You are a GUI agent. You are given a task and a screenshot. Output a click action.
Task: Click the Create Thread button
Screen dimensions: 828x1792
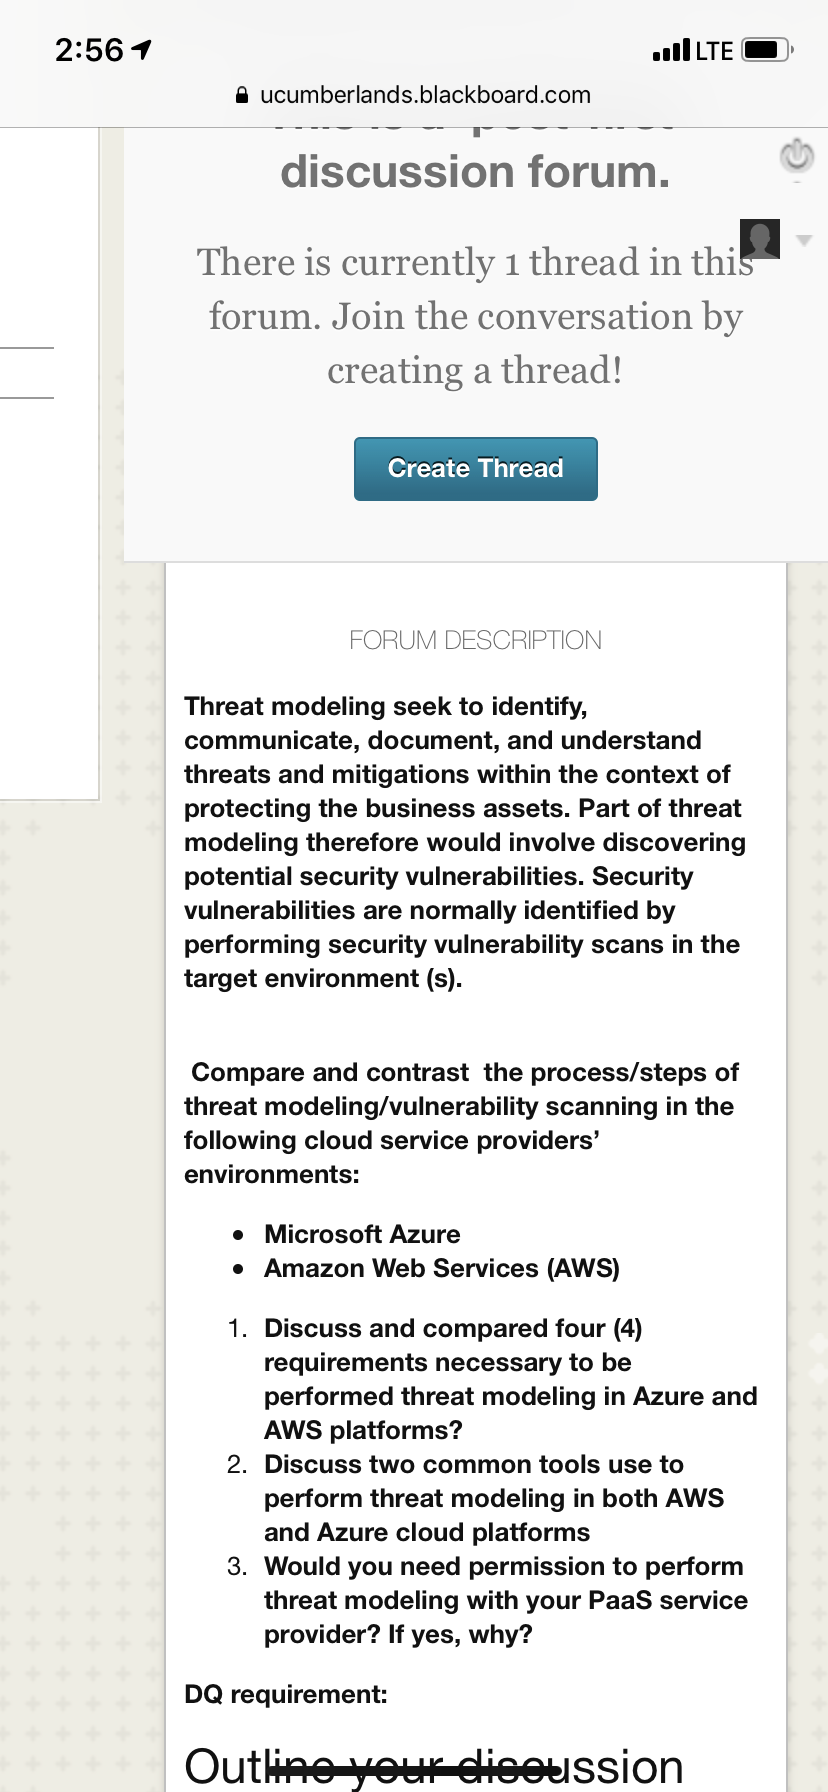point(476,469)
